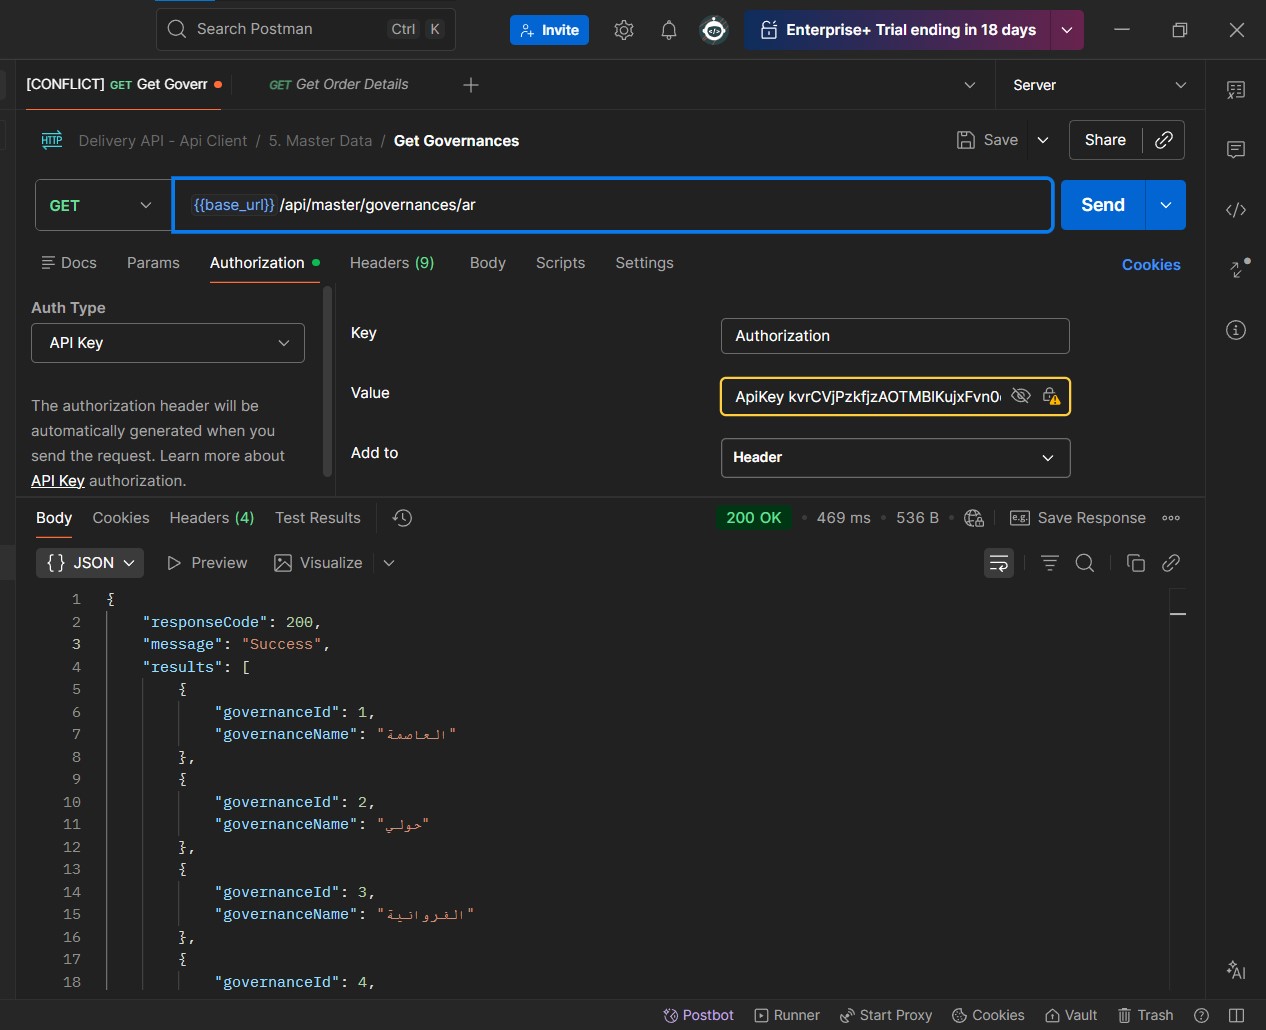This screenshot has width=1266, height=1030.
Task: Open the Test Results tab
Action: 318,518
